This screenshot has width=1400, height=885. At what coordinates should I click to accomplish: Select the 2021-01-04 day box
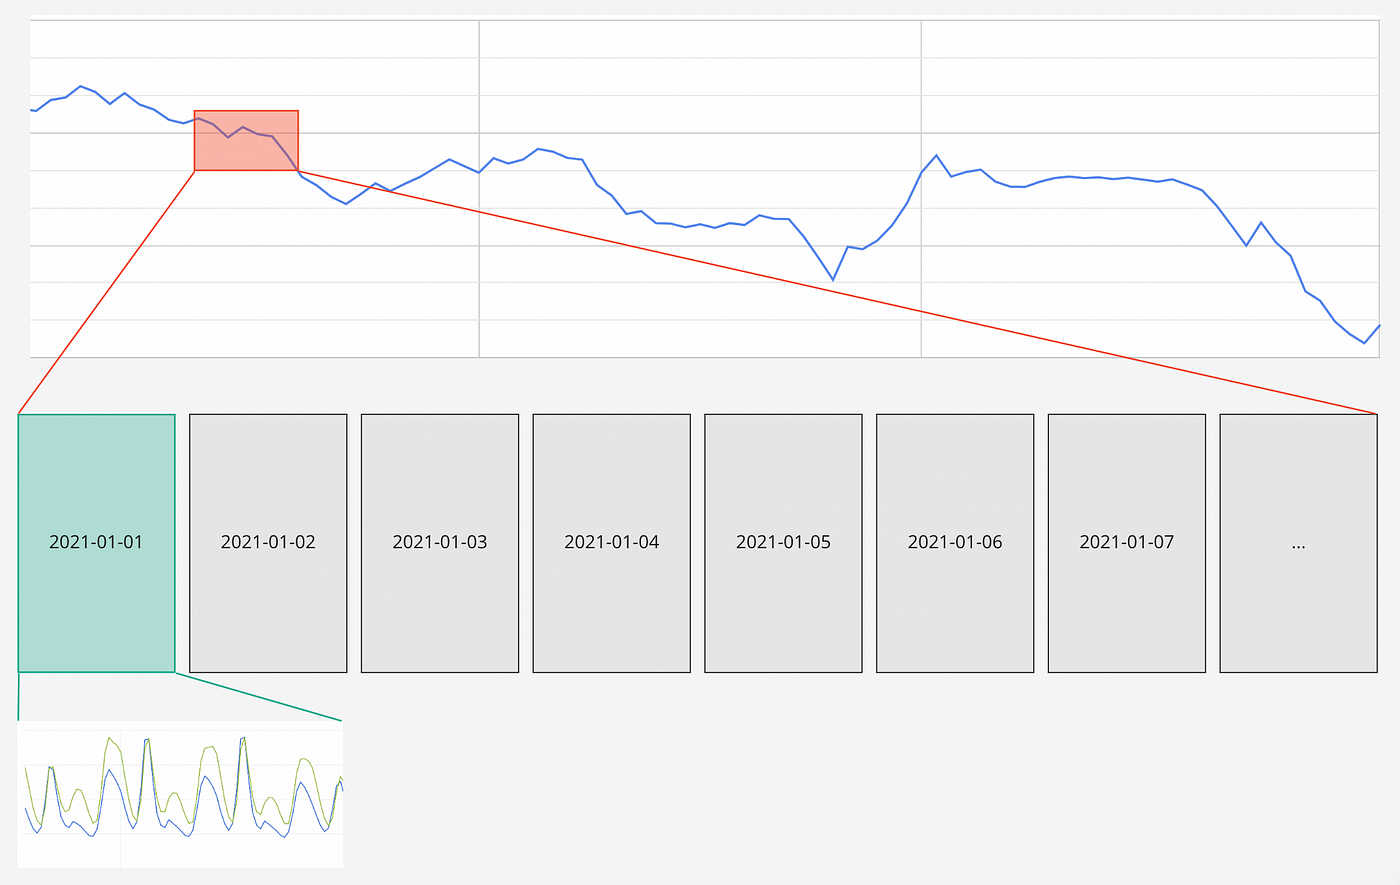[x=612, y=543]
